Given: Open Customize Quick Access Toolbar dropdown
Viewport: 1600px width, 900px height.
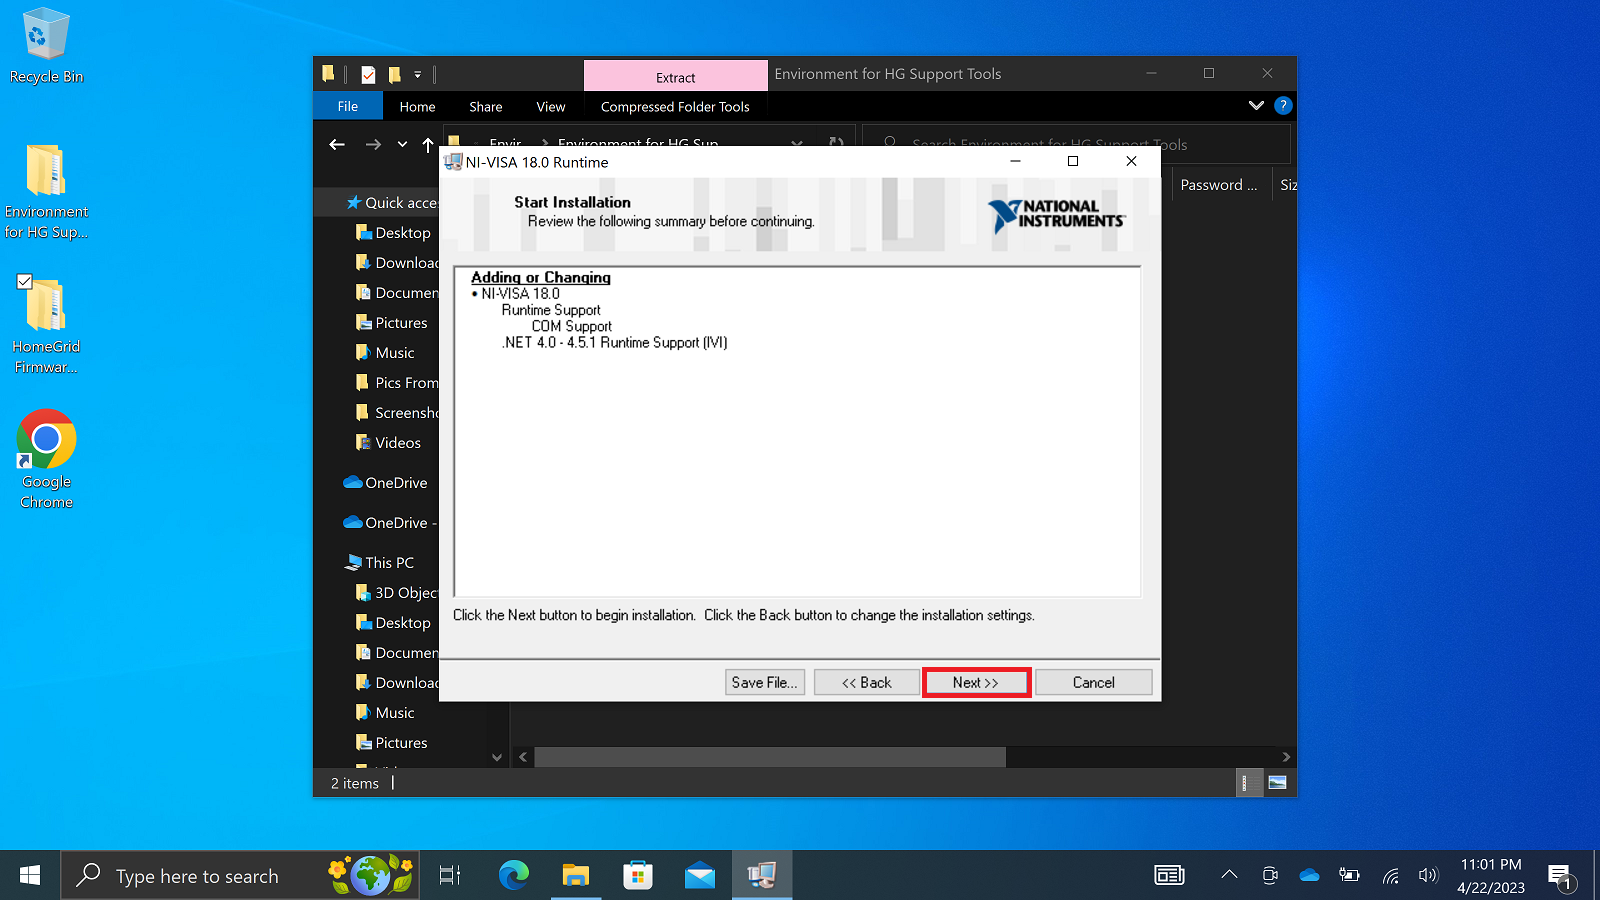Looking at the screenshot, I should (x=418, y=74).
